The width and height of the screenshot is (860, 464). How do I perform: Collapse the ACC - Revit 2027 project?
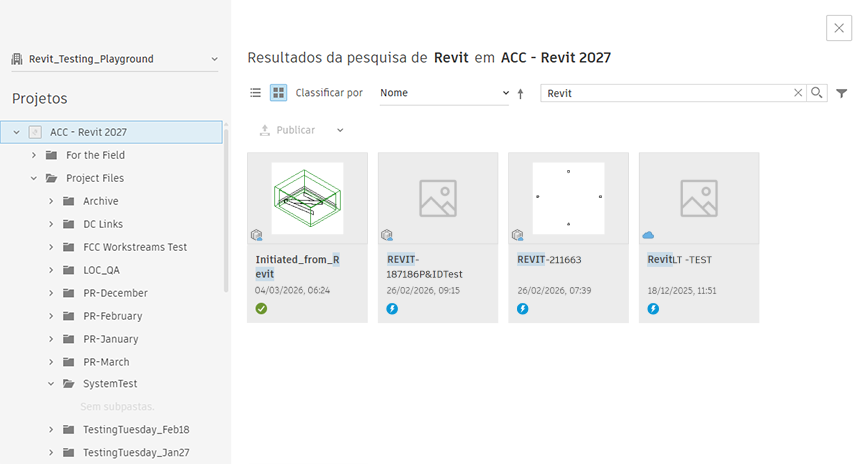pyautogui.click(x=16, y=132)
